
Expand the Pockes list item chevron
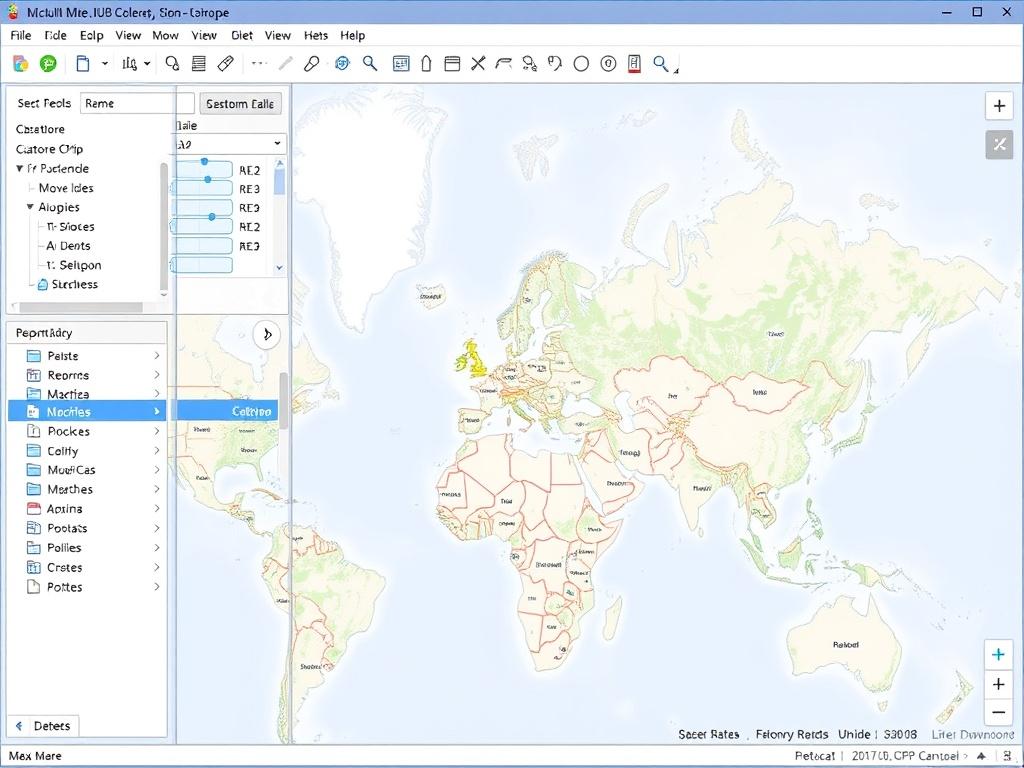[157, 432]
